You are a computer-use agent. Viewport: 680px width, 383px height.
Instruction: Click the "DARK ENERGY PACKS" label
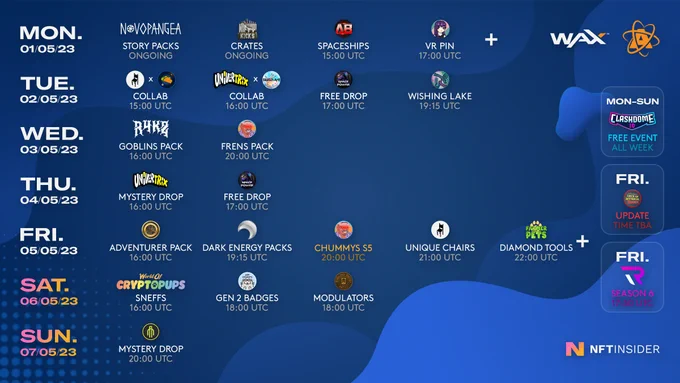247,247
